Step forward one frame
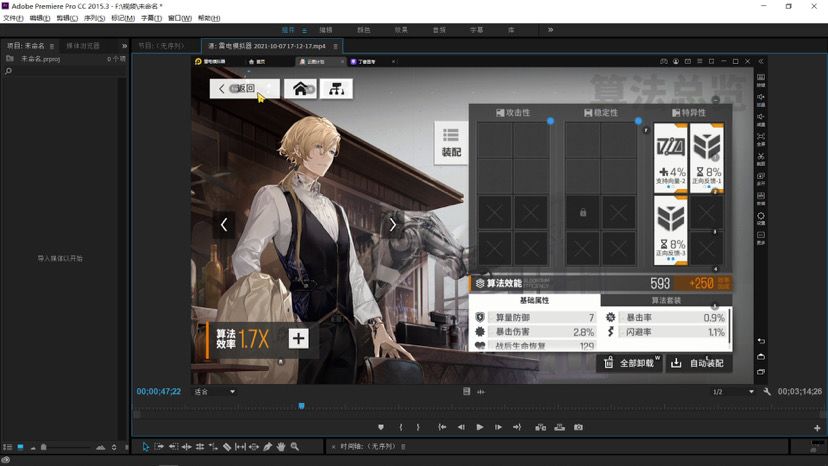828x466 pixels. pos(498,427)
